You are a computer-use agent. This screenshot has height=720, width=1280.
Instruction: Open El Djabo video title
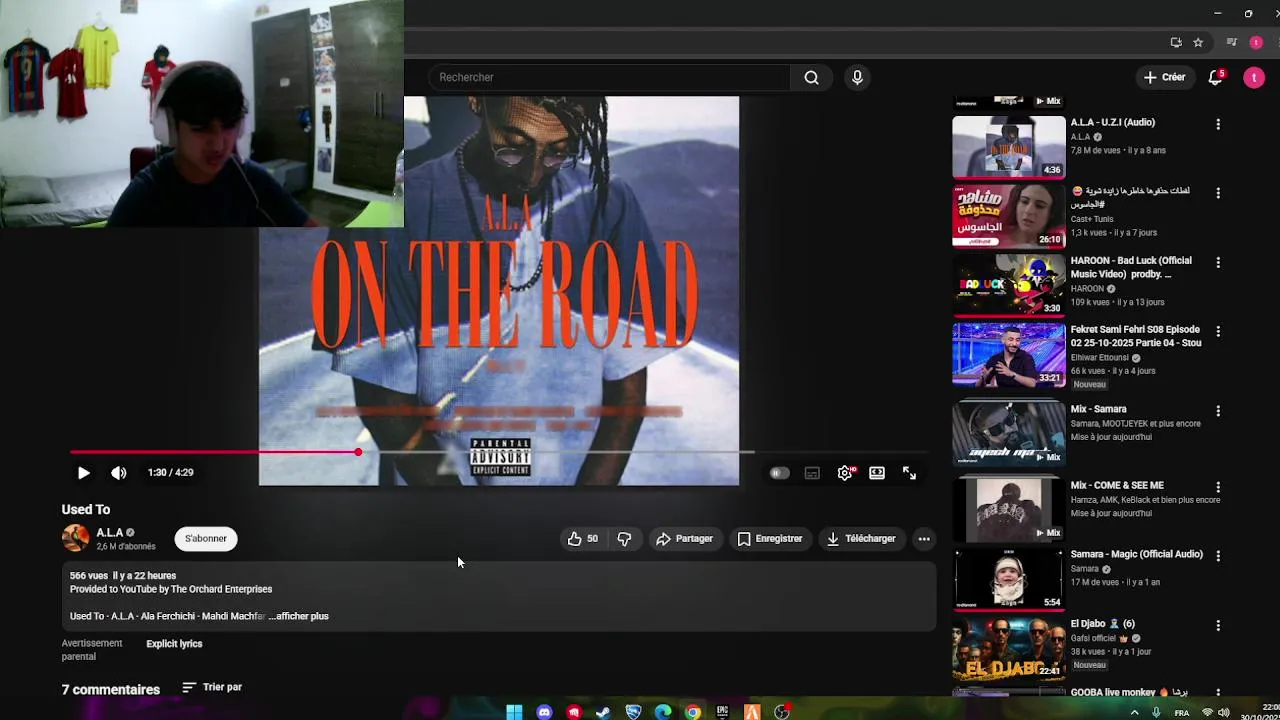click(x=1102, y=624)
